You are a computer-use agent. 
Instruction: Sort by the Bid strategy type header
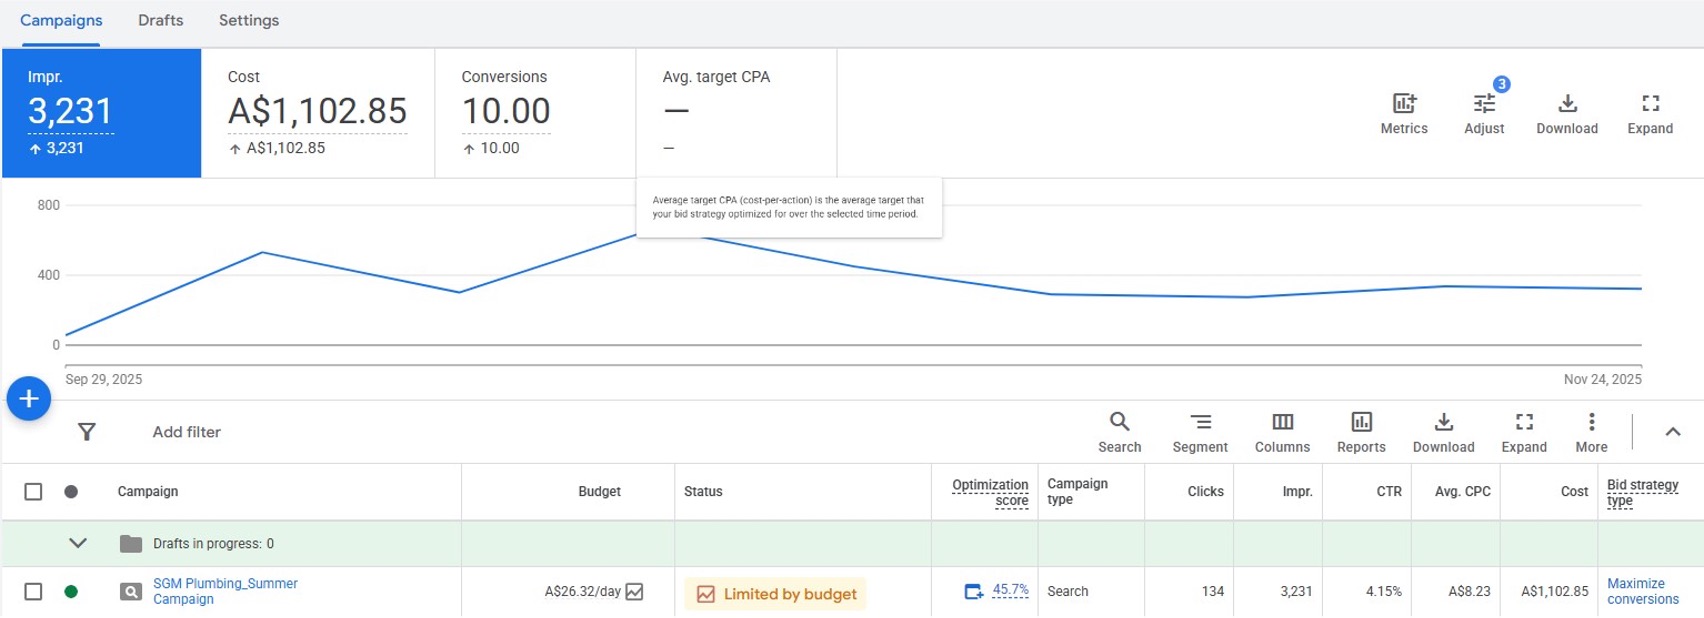(1643, 492)
